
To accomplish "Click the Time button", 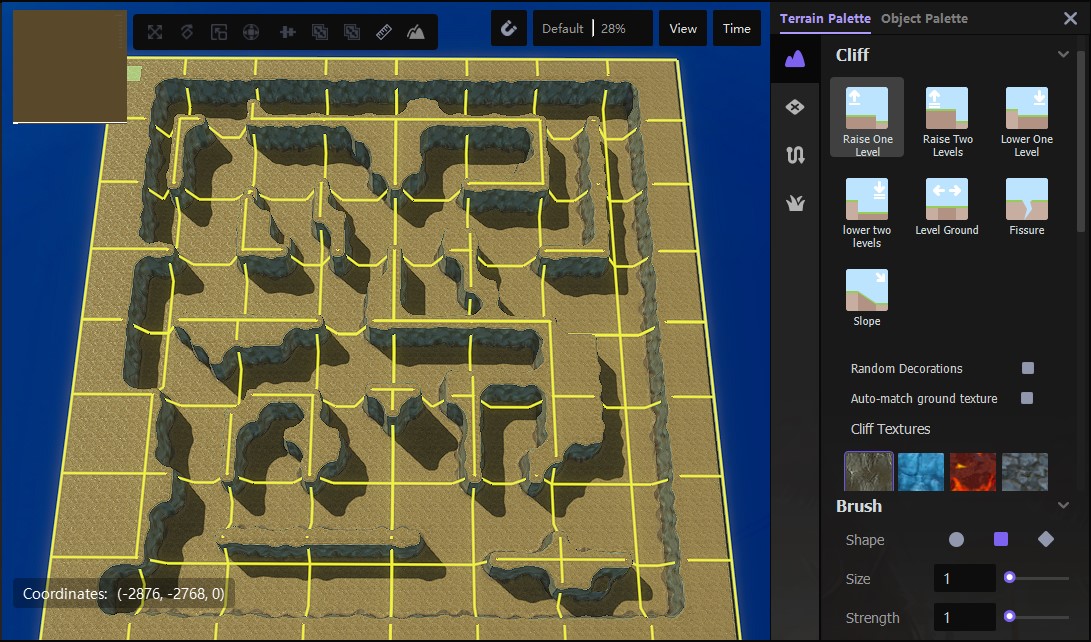I will pyautogui.click(x=736, y=29).
